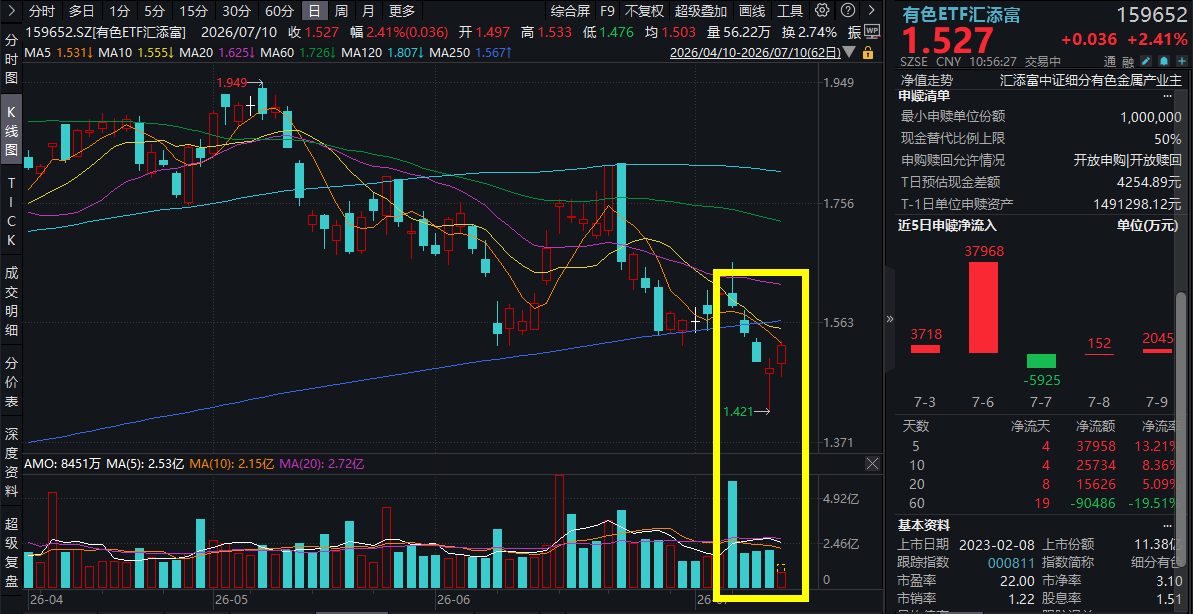Expand the toolbar with the right chevron
The width and height of the screenshot is (1193, 614).
pos(873,11)
